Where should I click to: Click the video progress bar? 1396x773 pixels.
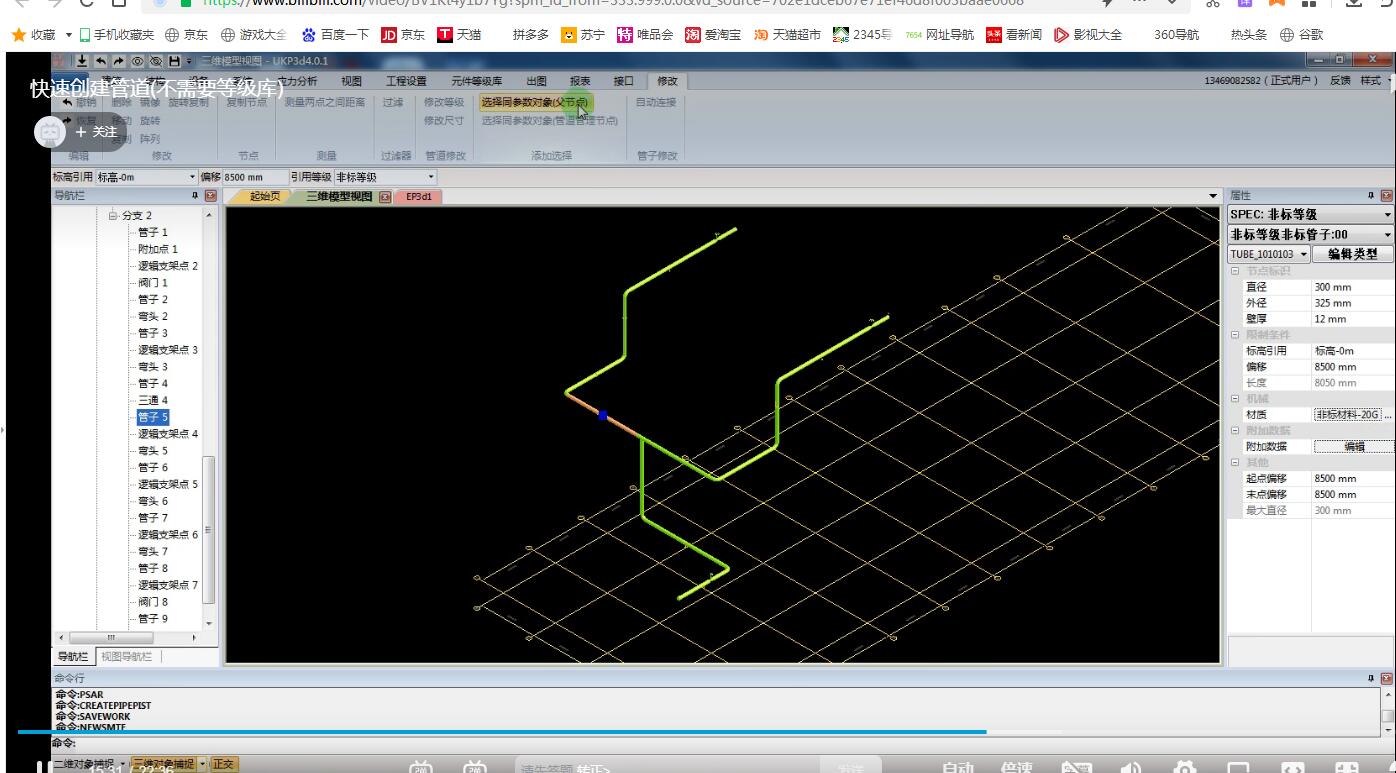click(500, 732)
